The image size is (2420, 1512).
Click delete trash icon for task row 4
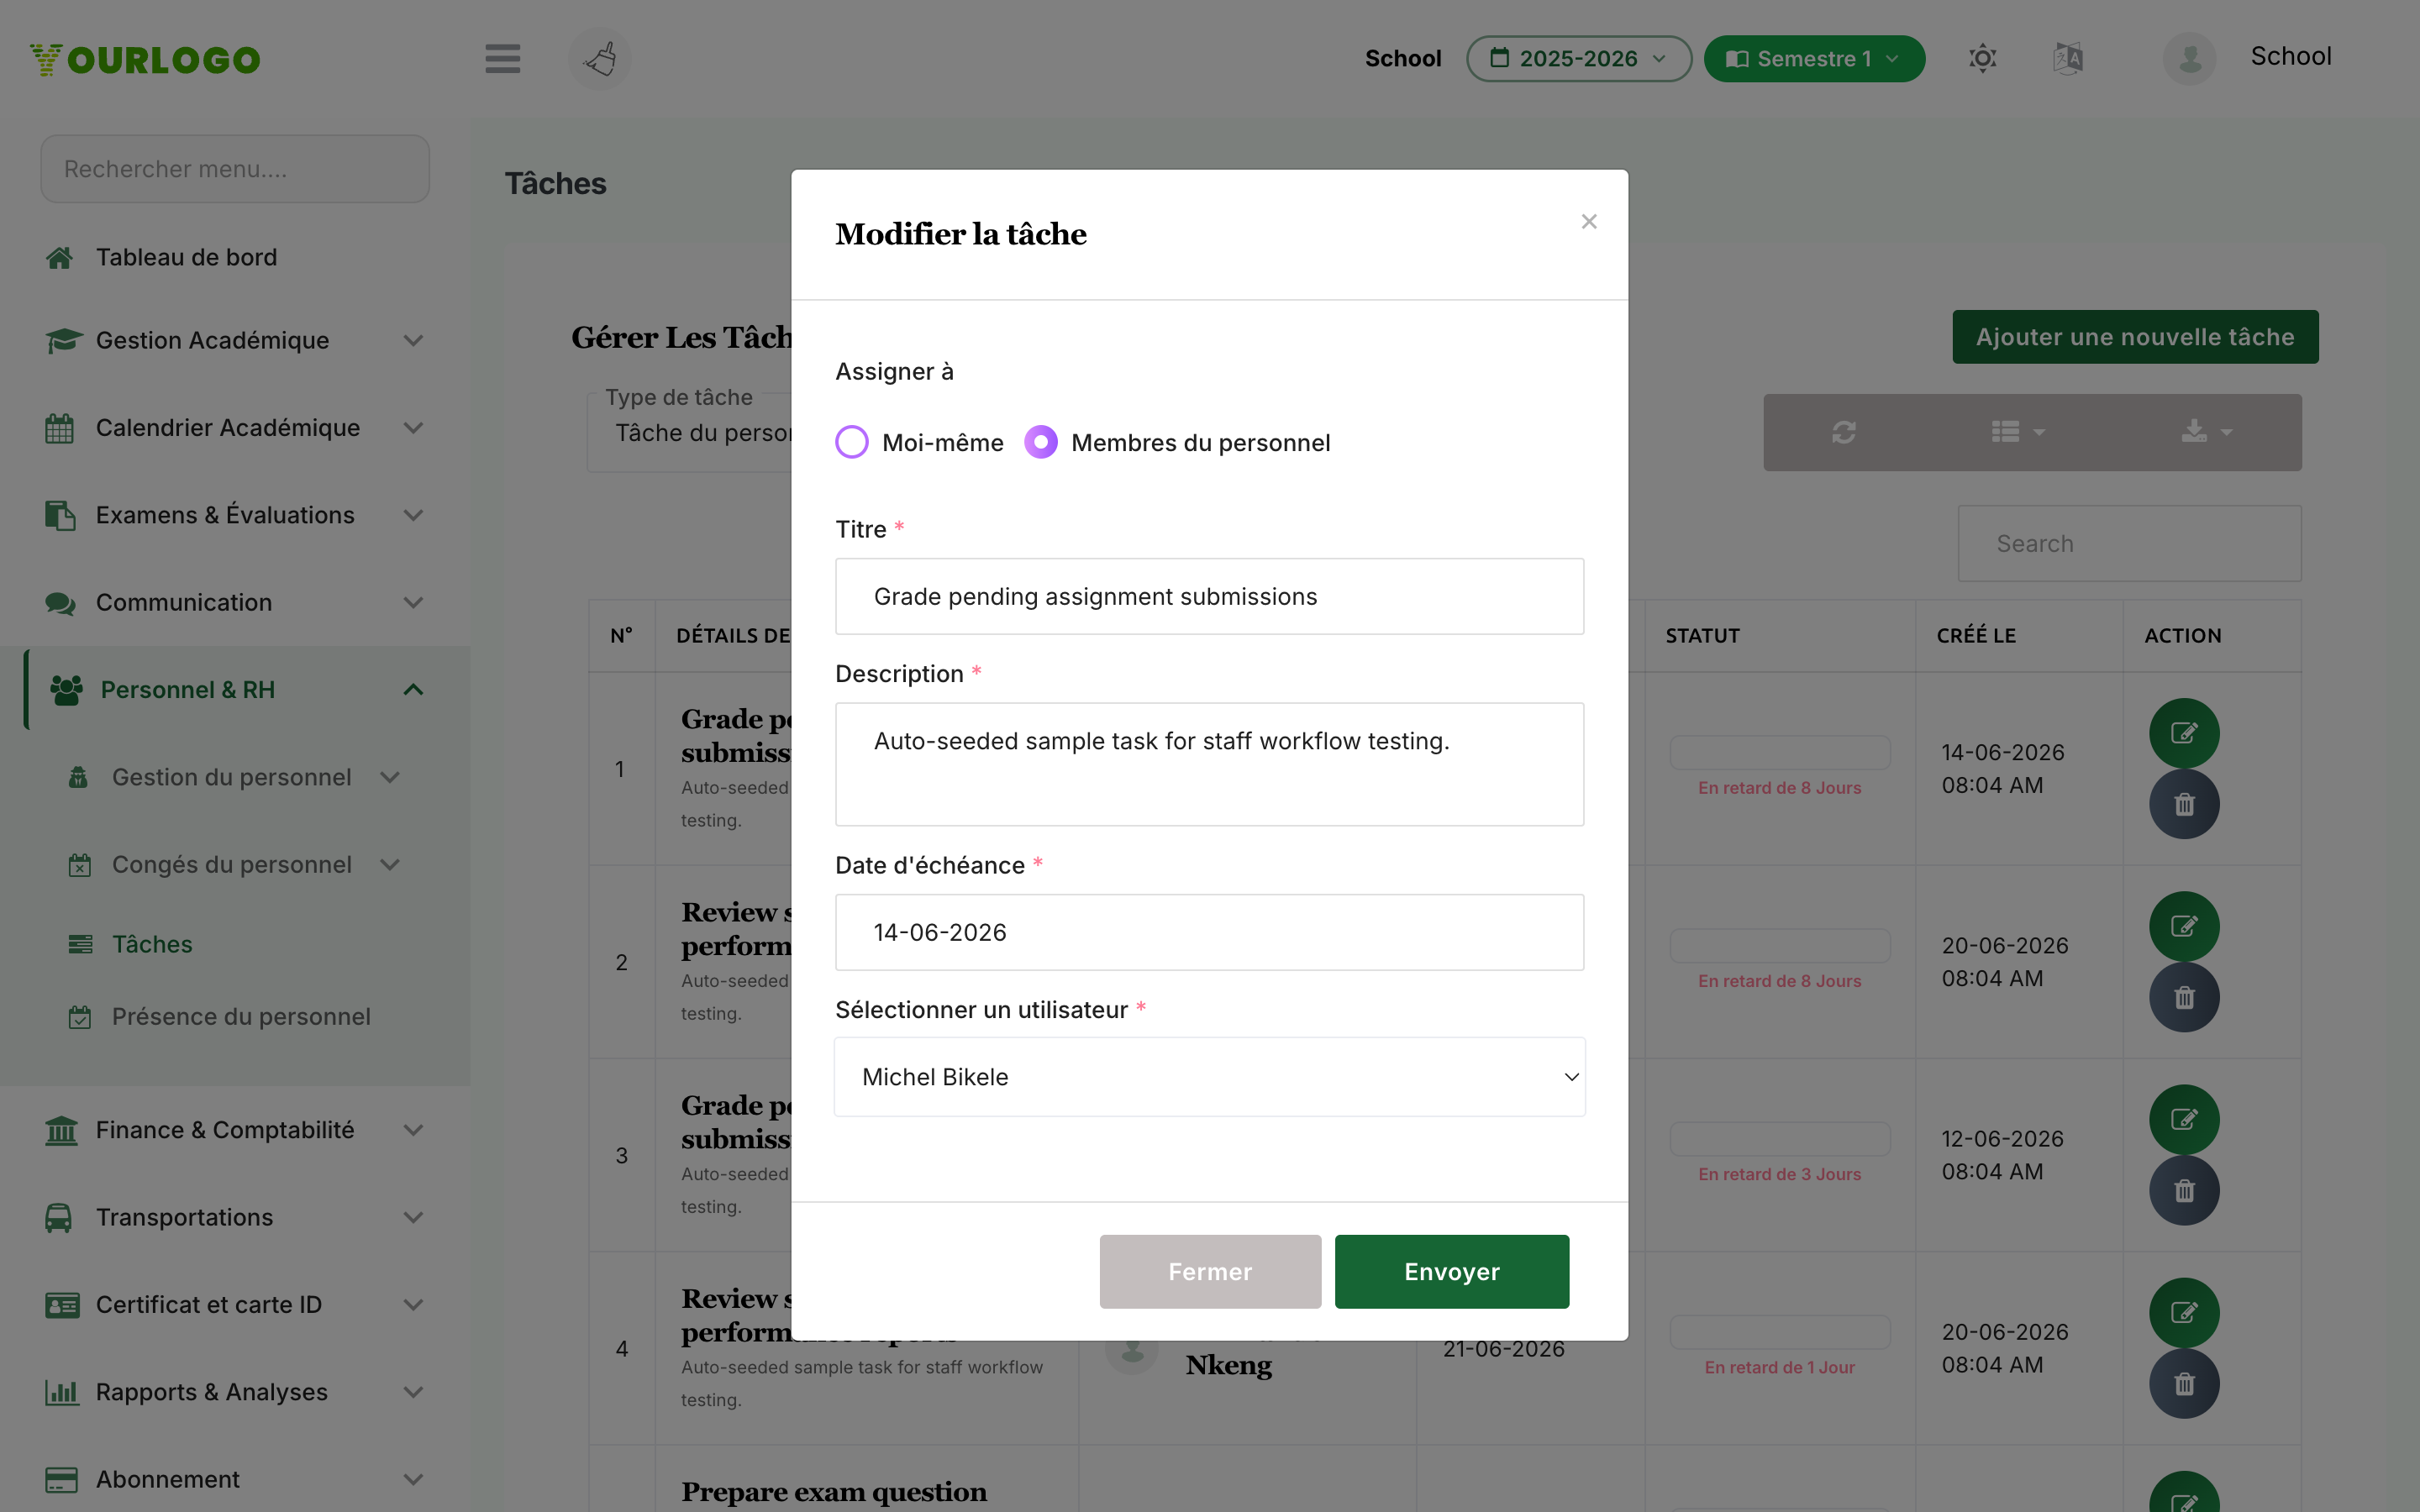pyautogui.click(x=2184, y=1384)
